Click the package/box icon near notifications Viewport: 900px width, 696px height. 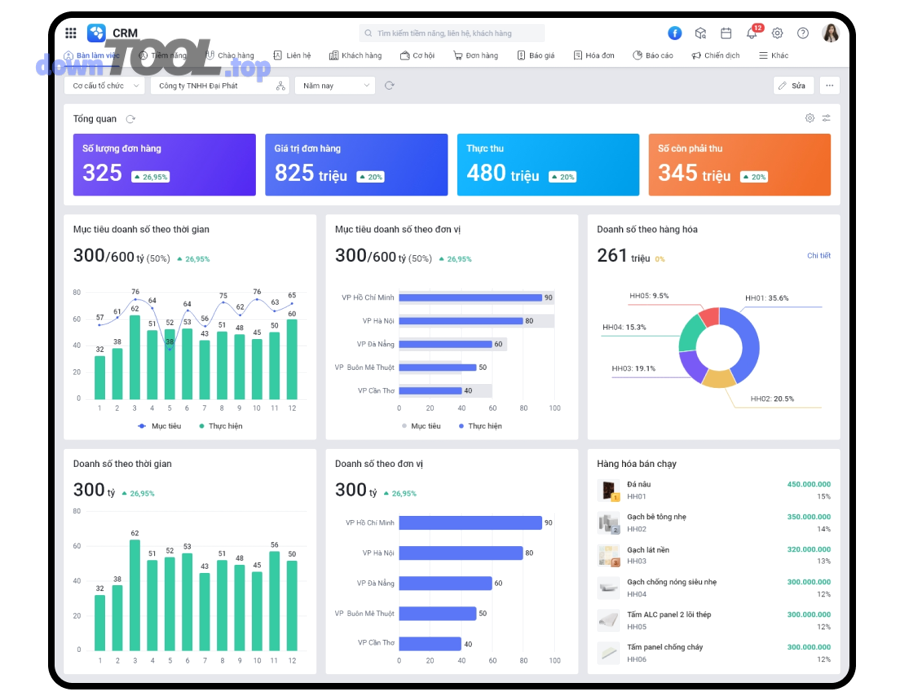(701, 32)
